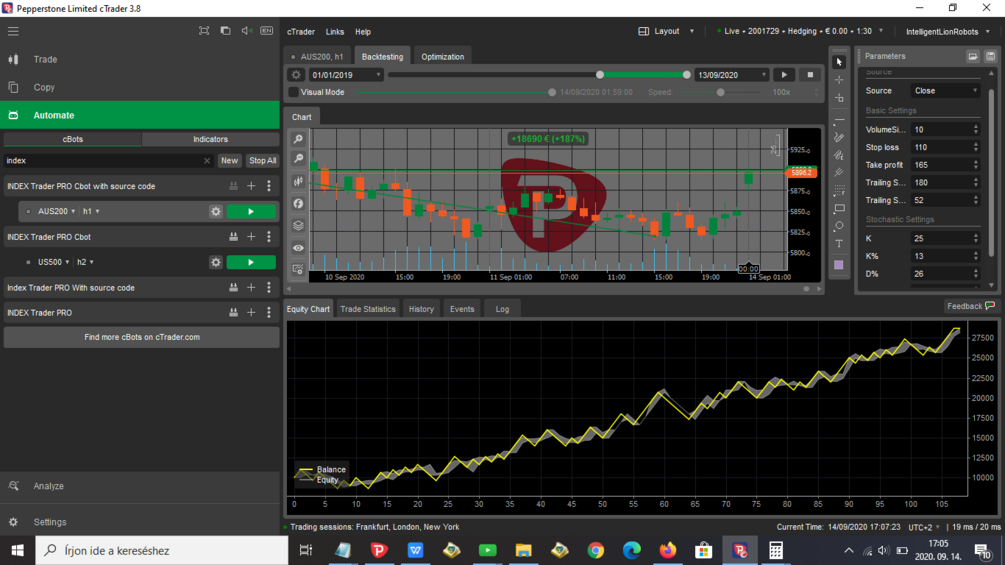
Task: Toggle the hamburger menu sidebar
Action: click(13, 31)
